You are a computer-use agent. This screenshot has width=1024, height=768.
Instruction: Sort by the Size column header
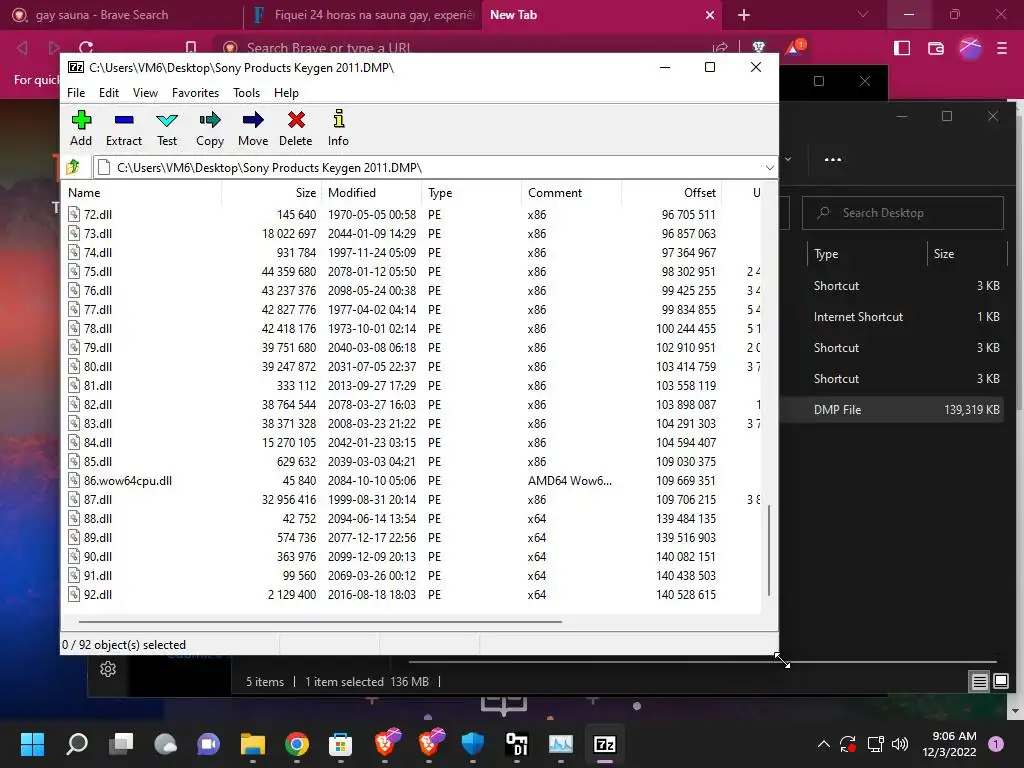272,193
